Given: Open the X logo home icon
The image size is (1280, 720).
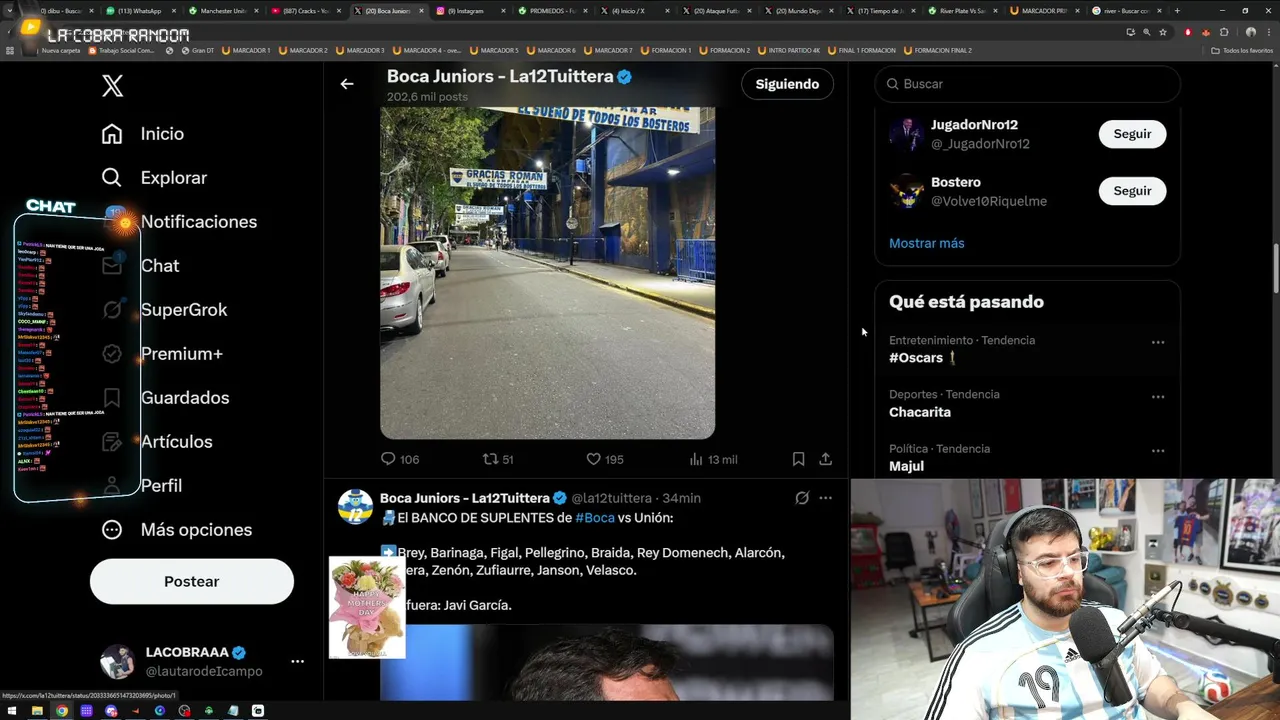Looking at the screenshot, I should [112, 86].
